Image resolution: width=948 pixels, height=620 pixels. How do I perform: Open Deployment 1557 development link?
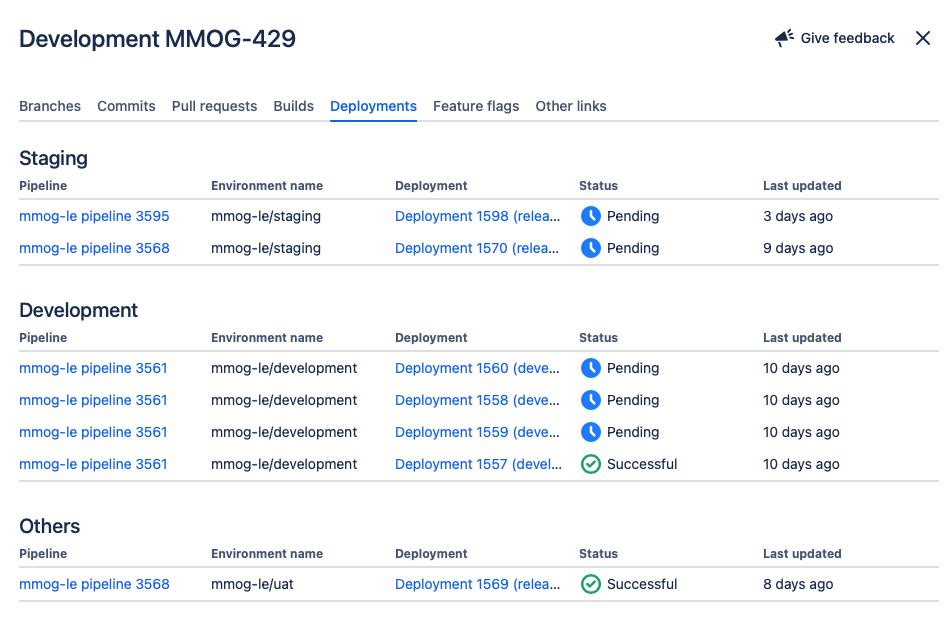(x=477, y=464)
